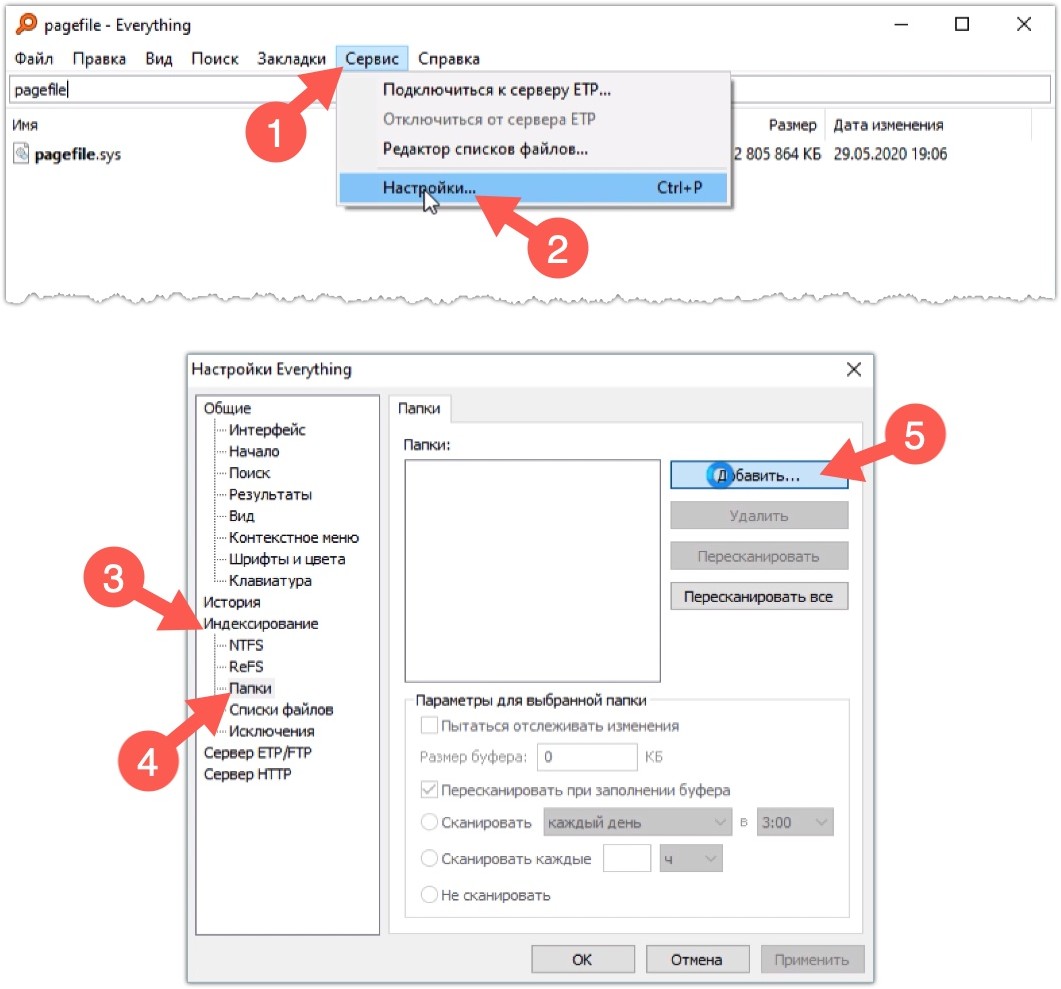Sort by Дата изменения column header
The image size is (1061, 989).
coord(888,125)
